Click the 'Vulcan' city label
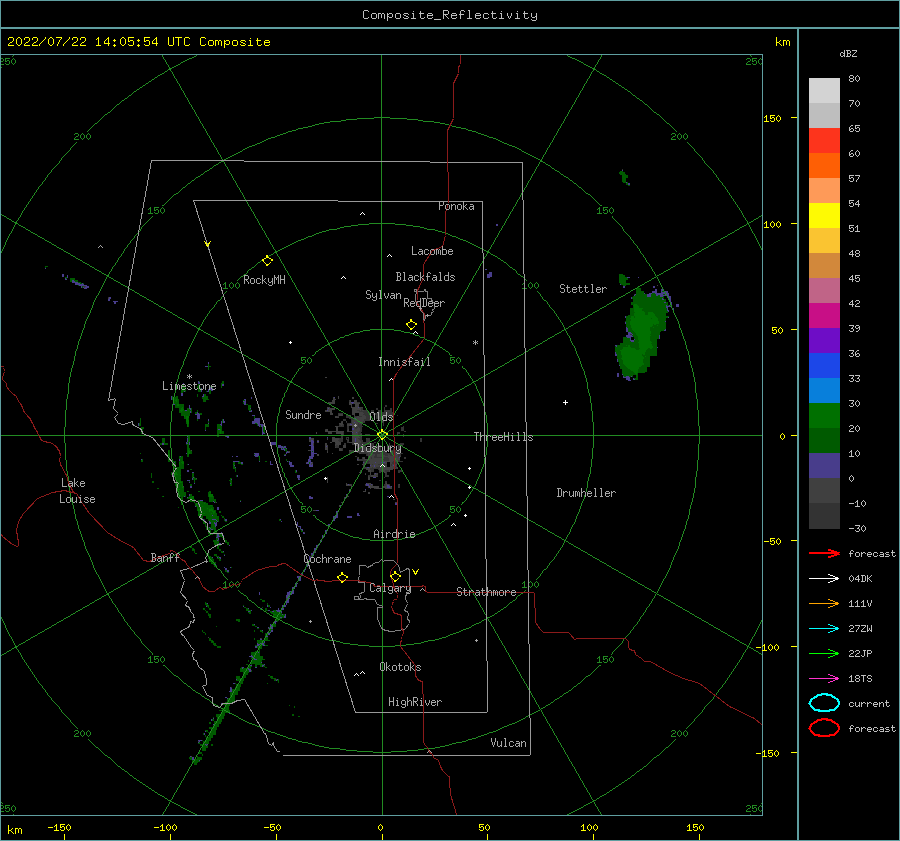This screenshot has width=900, height=841. 509,743
